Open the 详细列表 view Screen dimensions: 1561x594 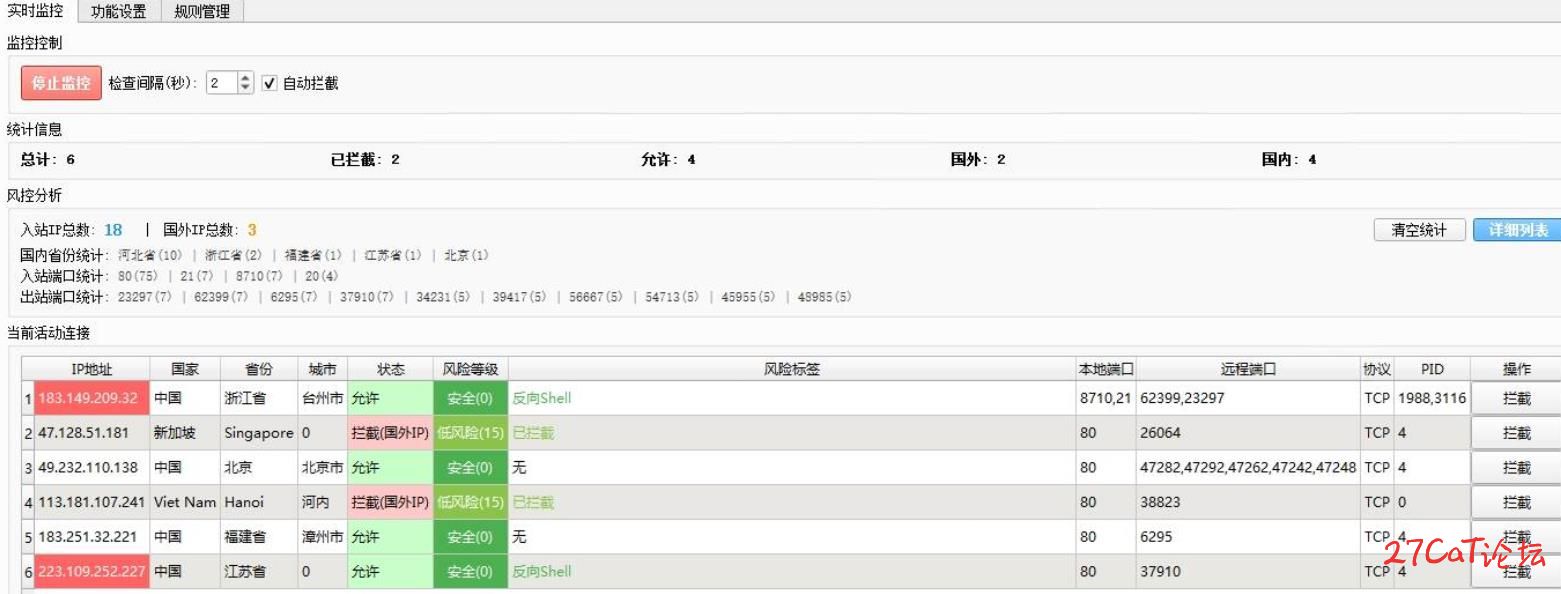[x=1516, y=230]
